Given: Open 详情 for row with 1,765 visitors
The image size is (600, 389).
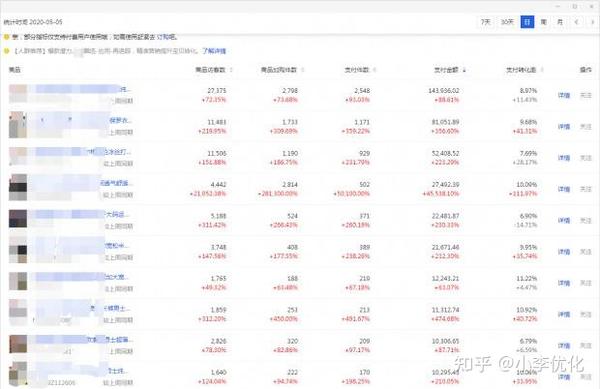Looking at the screenshot, I should coord(564,283).
